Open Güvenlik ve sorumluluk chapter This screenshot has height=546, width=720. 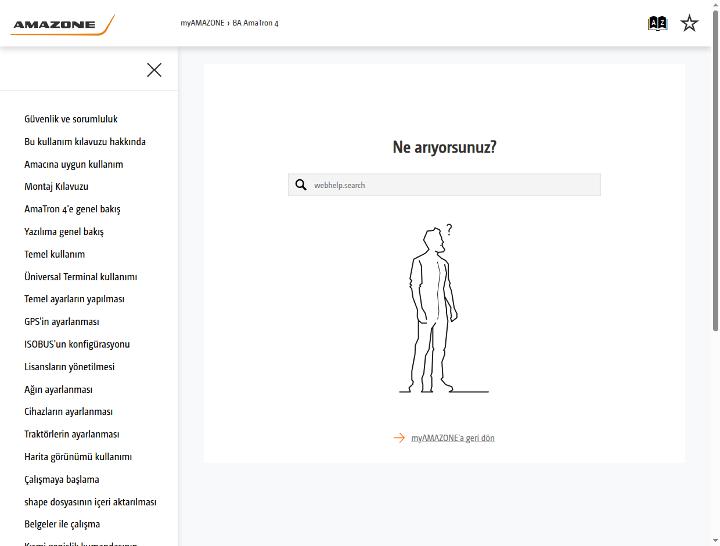coord(71,119)
